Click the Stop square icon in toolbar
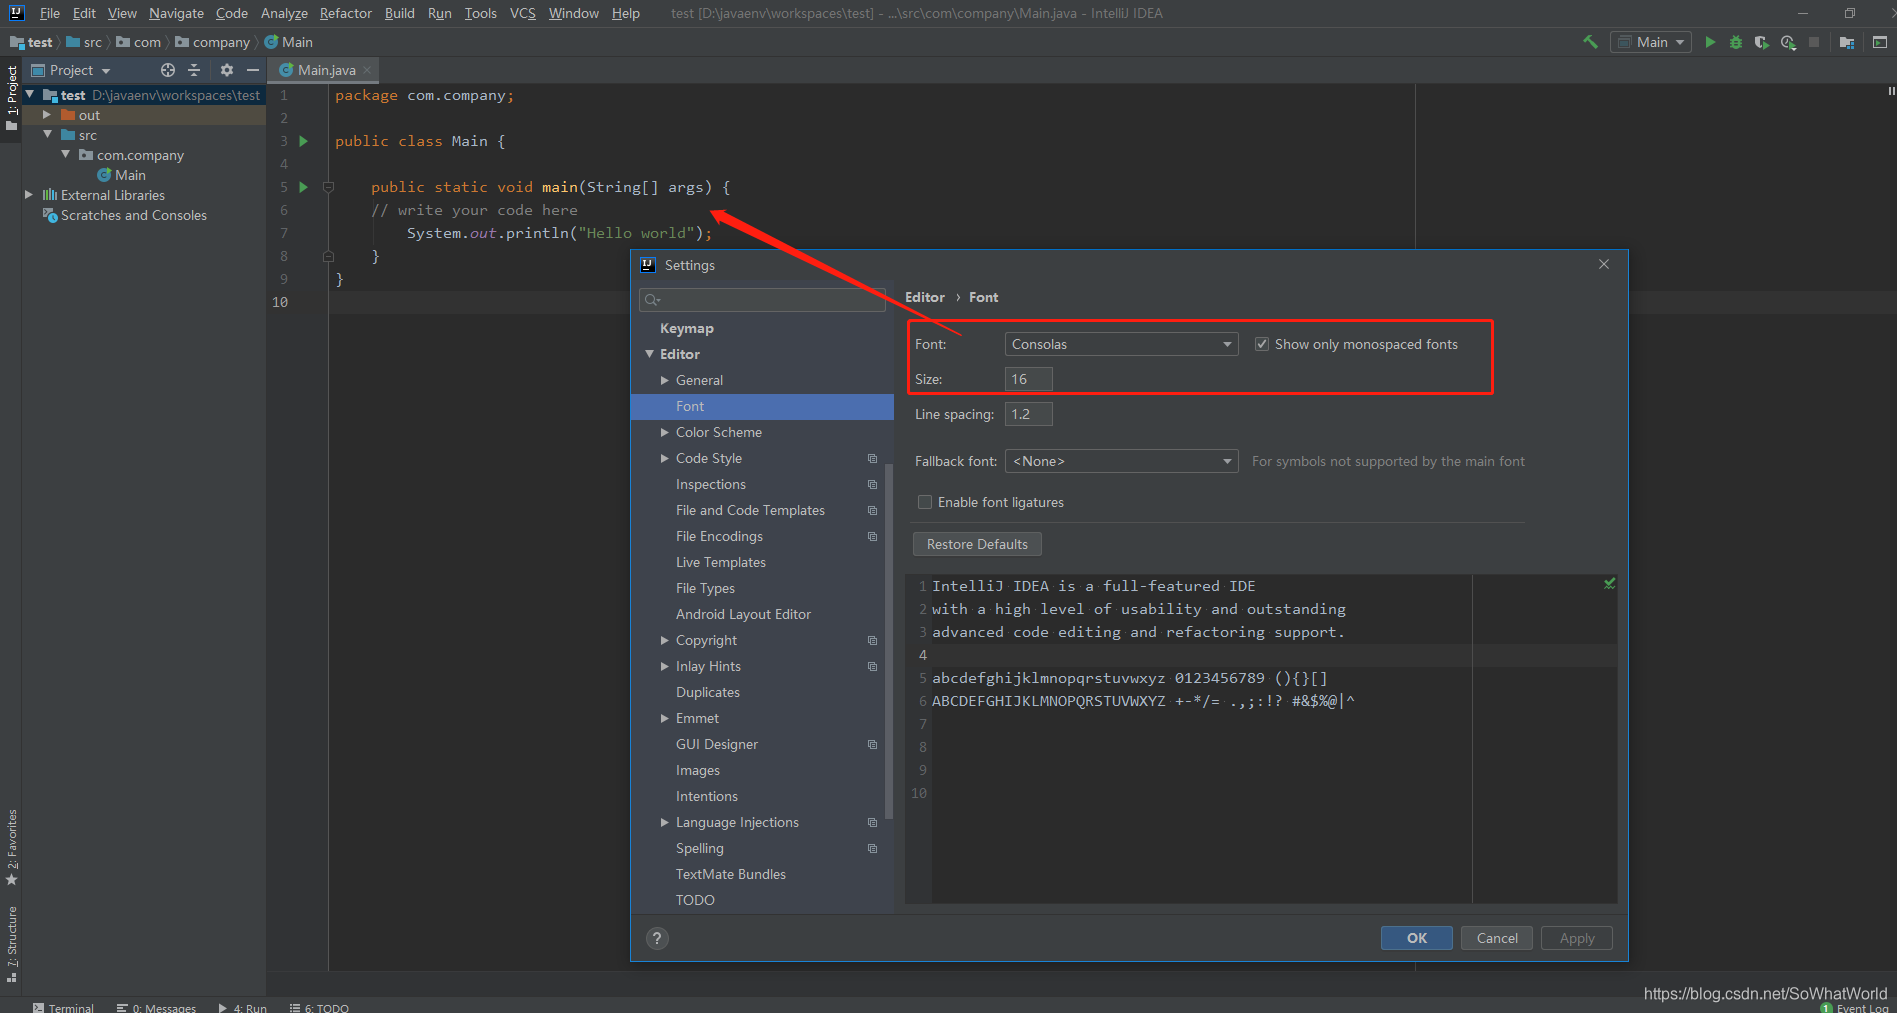 pyautogui.click(x=1814, y=42)
